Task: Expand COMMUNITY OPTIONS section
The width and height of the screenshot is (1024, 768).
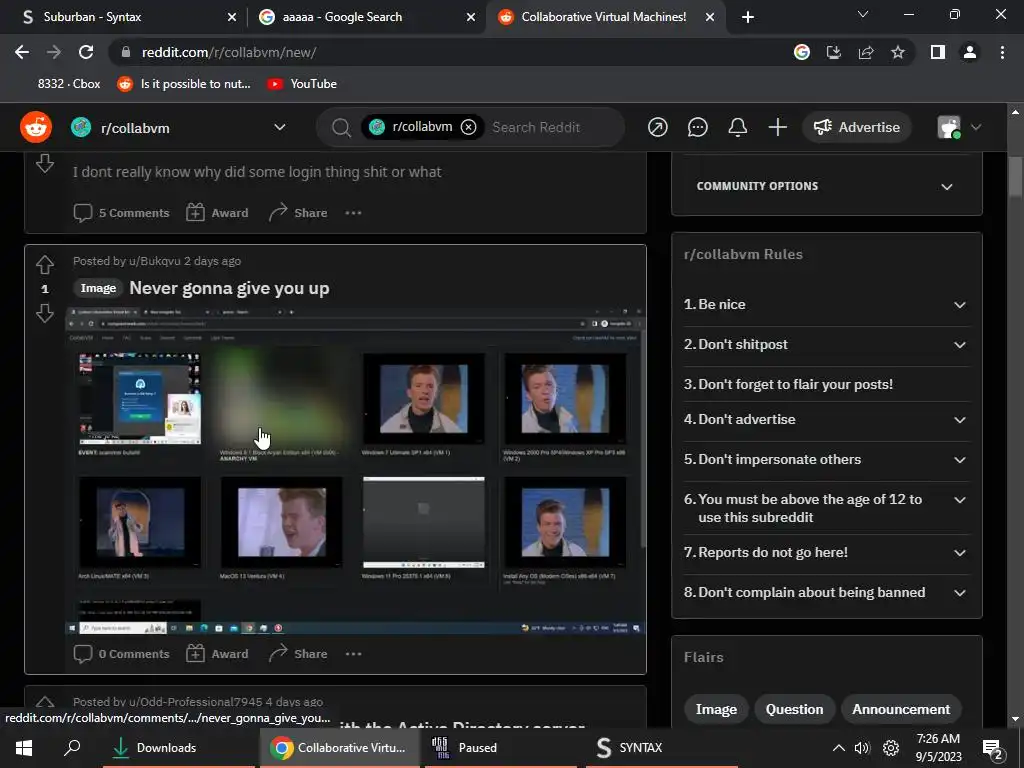Action: [826, 186]
